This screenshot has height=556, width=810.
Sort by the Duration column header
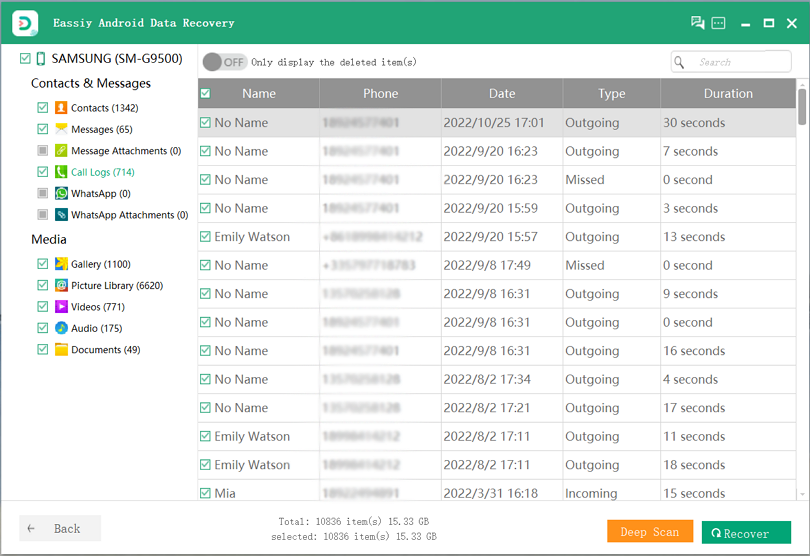[728, 94]
